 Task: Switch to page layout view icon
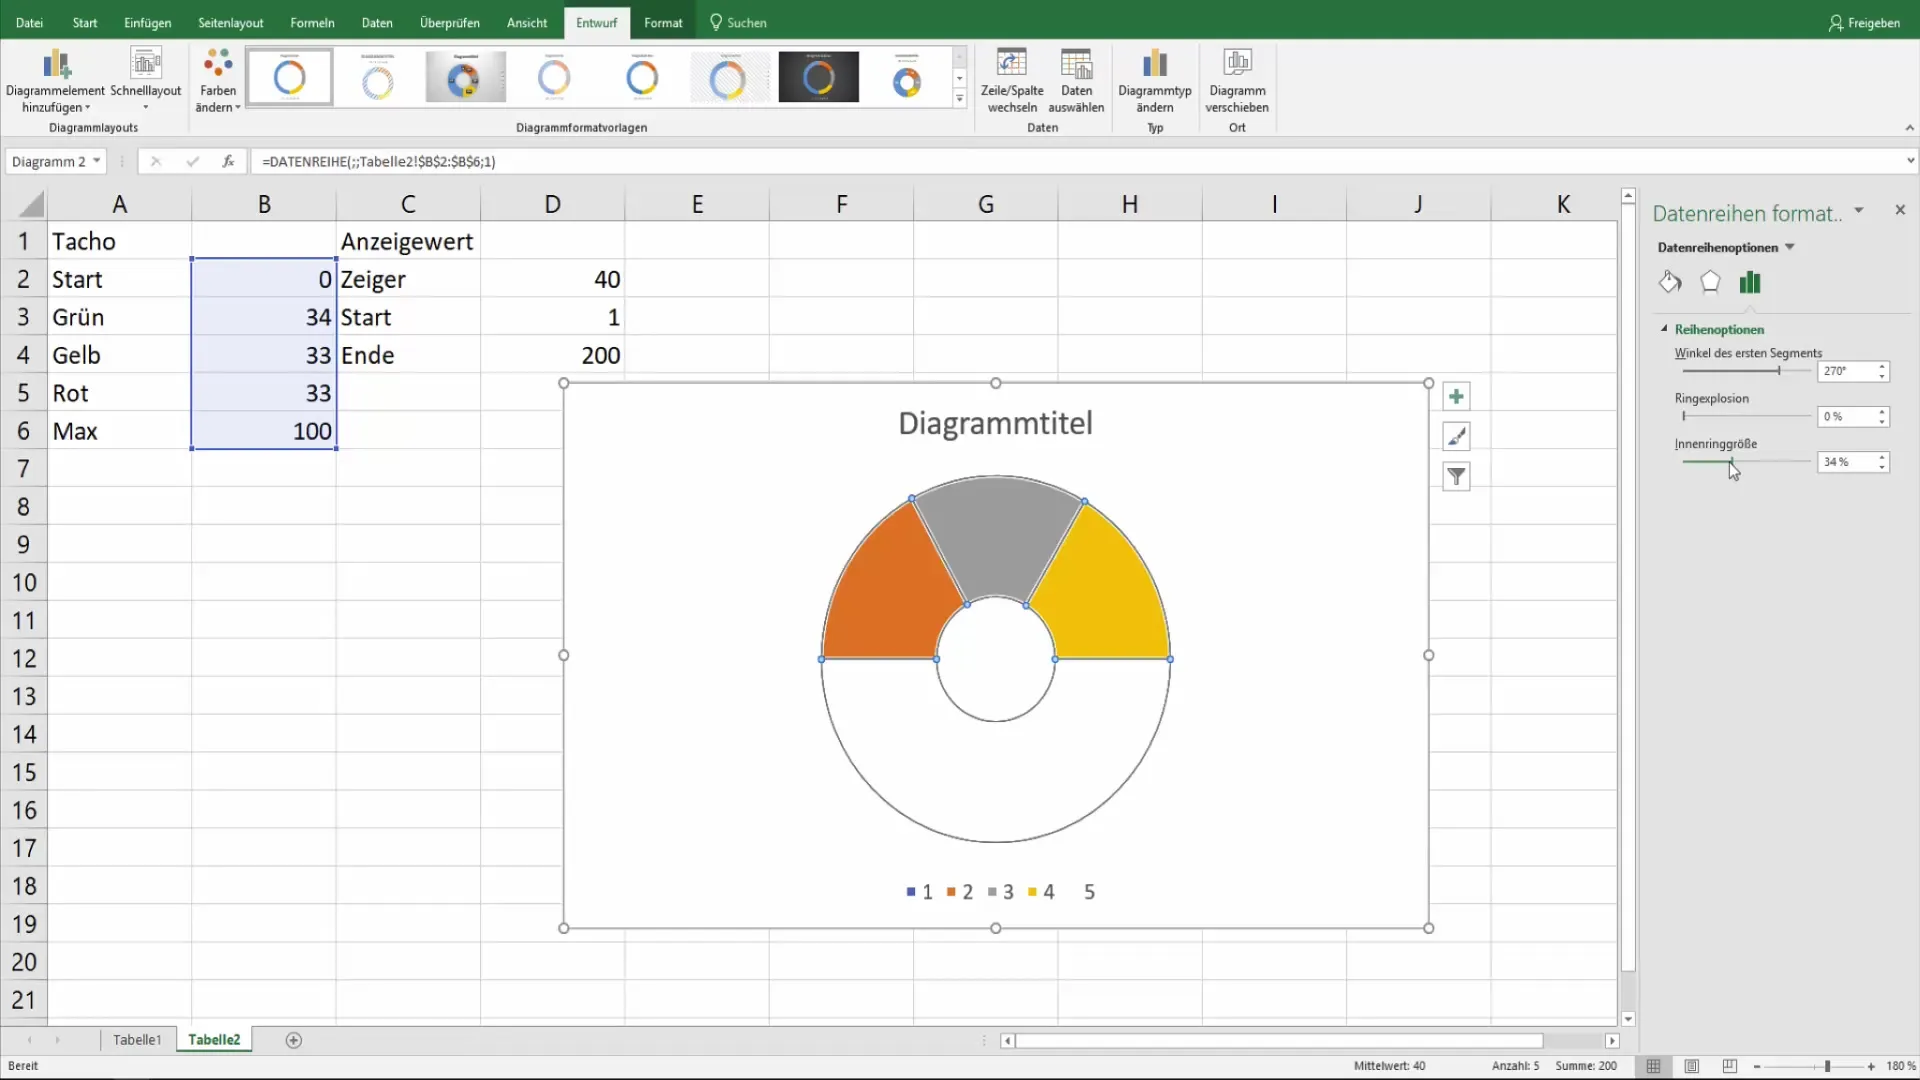[x=1692, y=1066]
